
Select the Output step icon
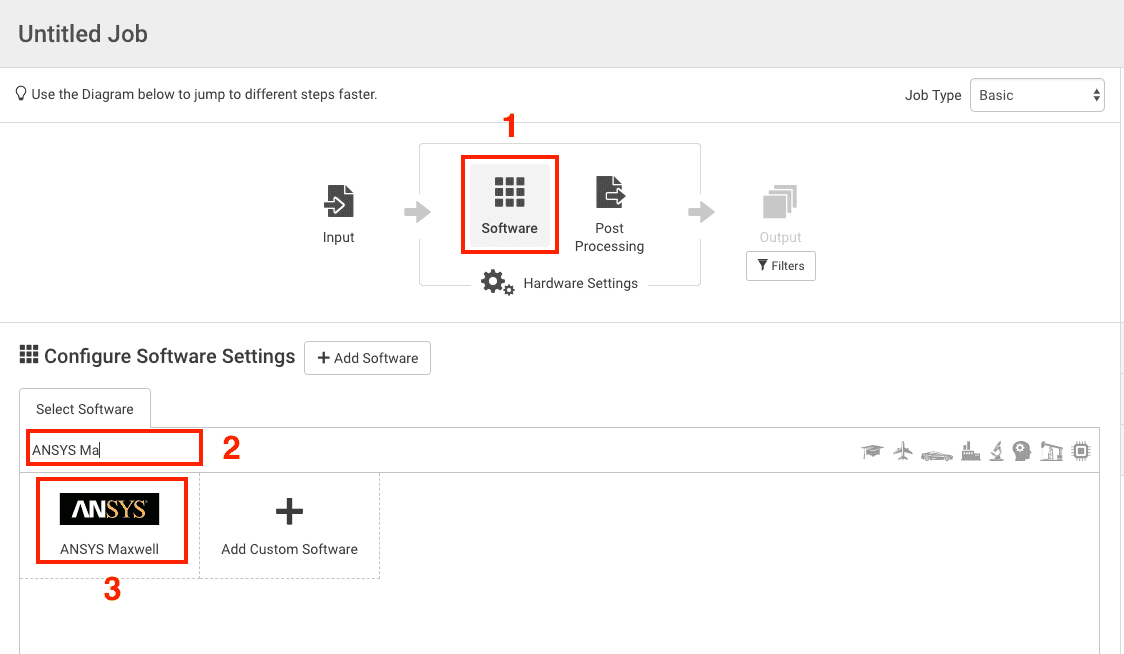click(780, 202)
